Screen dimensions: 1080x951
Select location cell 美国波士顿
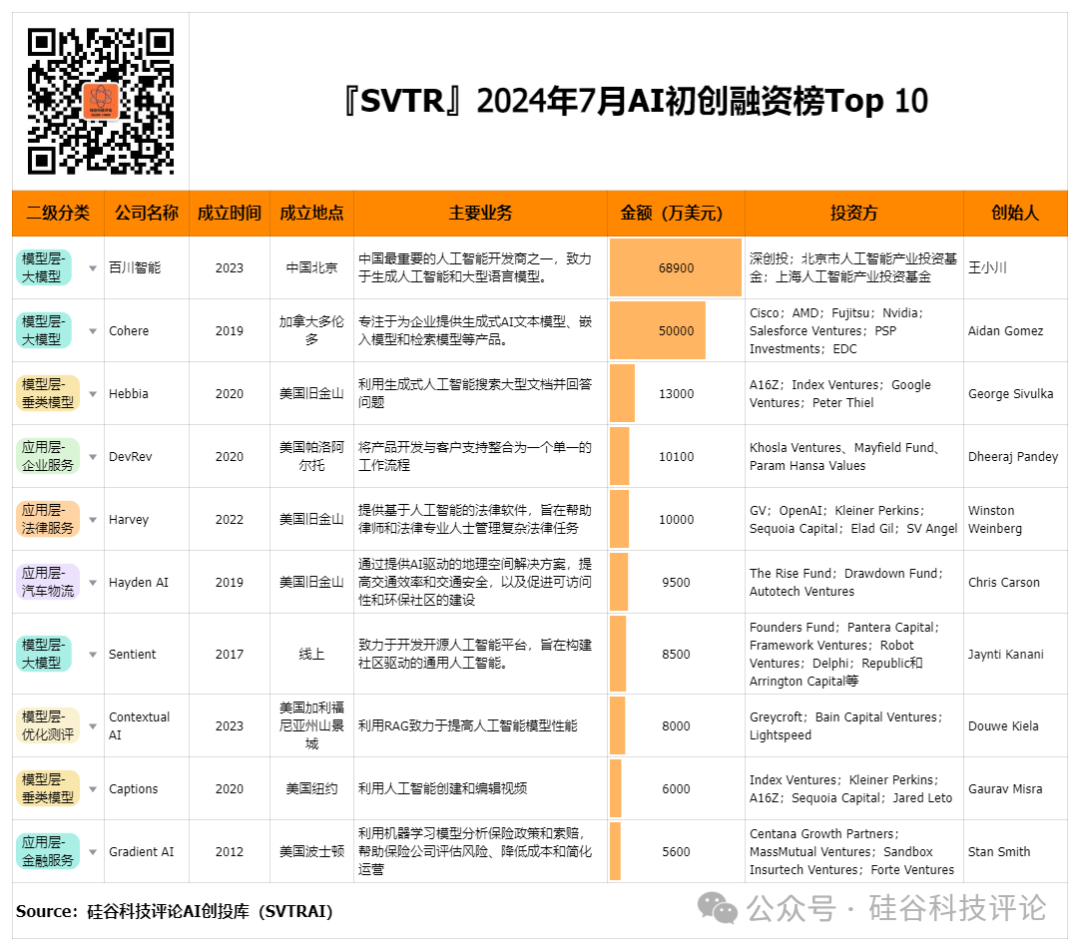pyautogui.click(x=311, y=852)
